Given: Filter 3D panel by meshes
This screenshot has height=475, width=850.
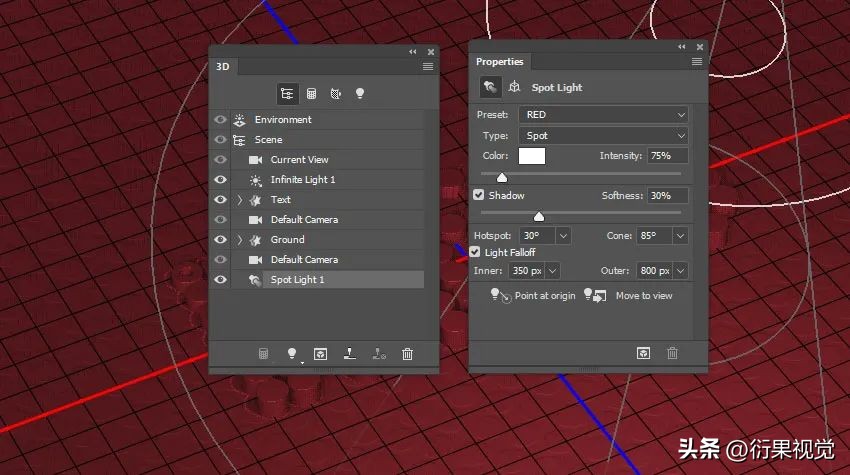Looking at the screenshot, I should click(x=312, y=93).
